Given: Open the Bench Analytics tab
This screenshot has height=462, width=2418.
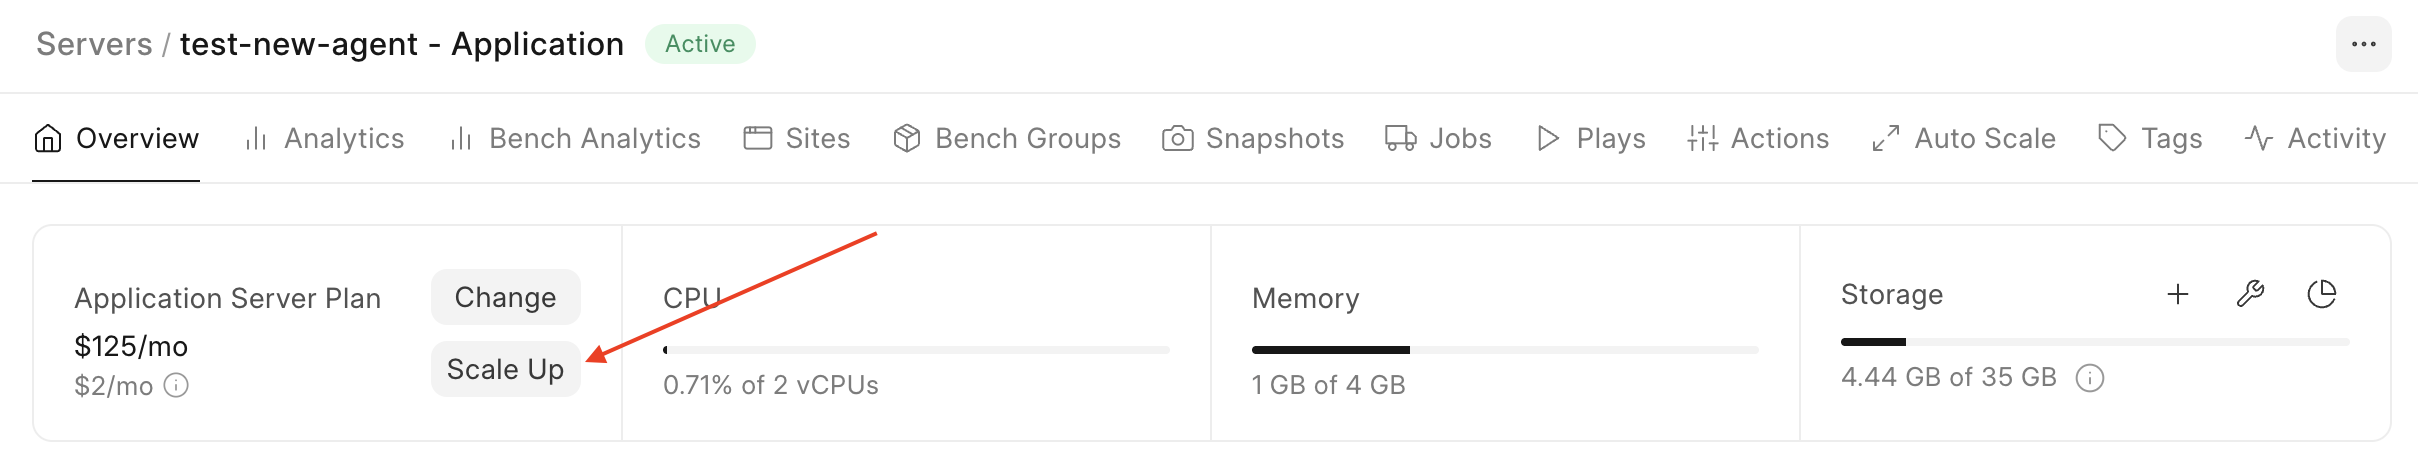Looking at the screenshot, I should [x=575, y=138].
